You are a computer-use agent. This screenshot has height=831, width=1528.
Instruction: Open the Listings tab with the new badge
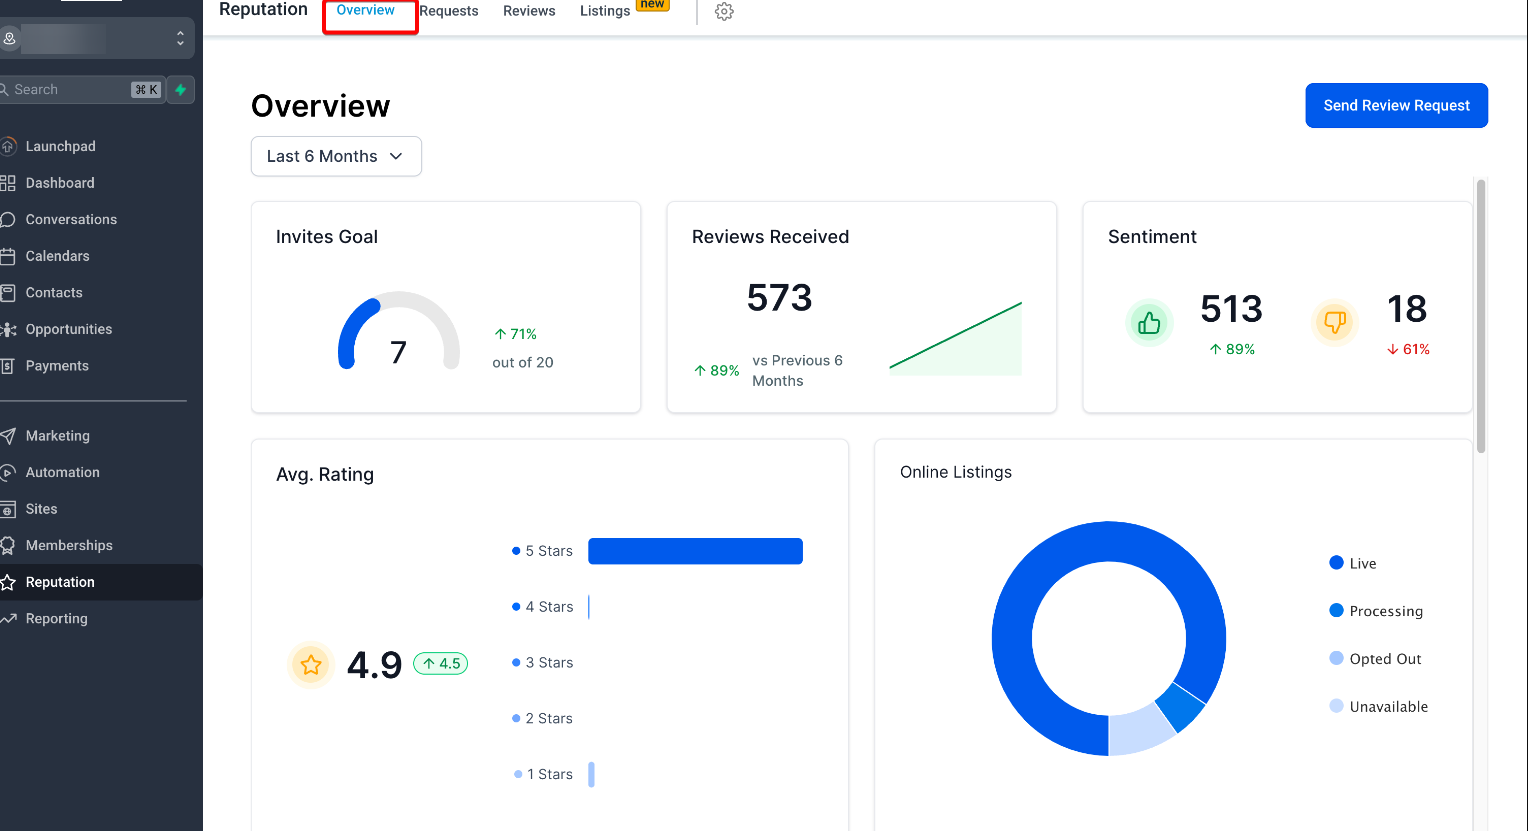(604, 11)
